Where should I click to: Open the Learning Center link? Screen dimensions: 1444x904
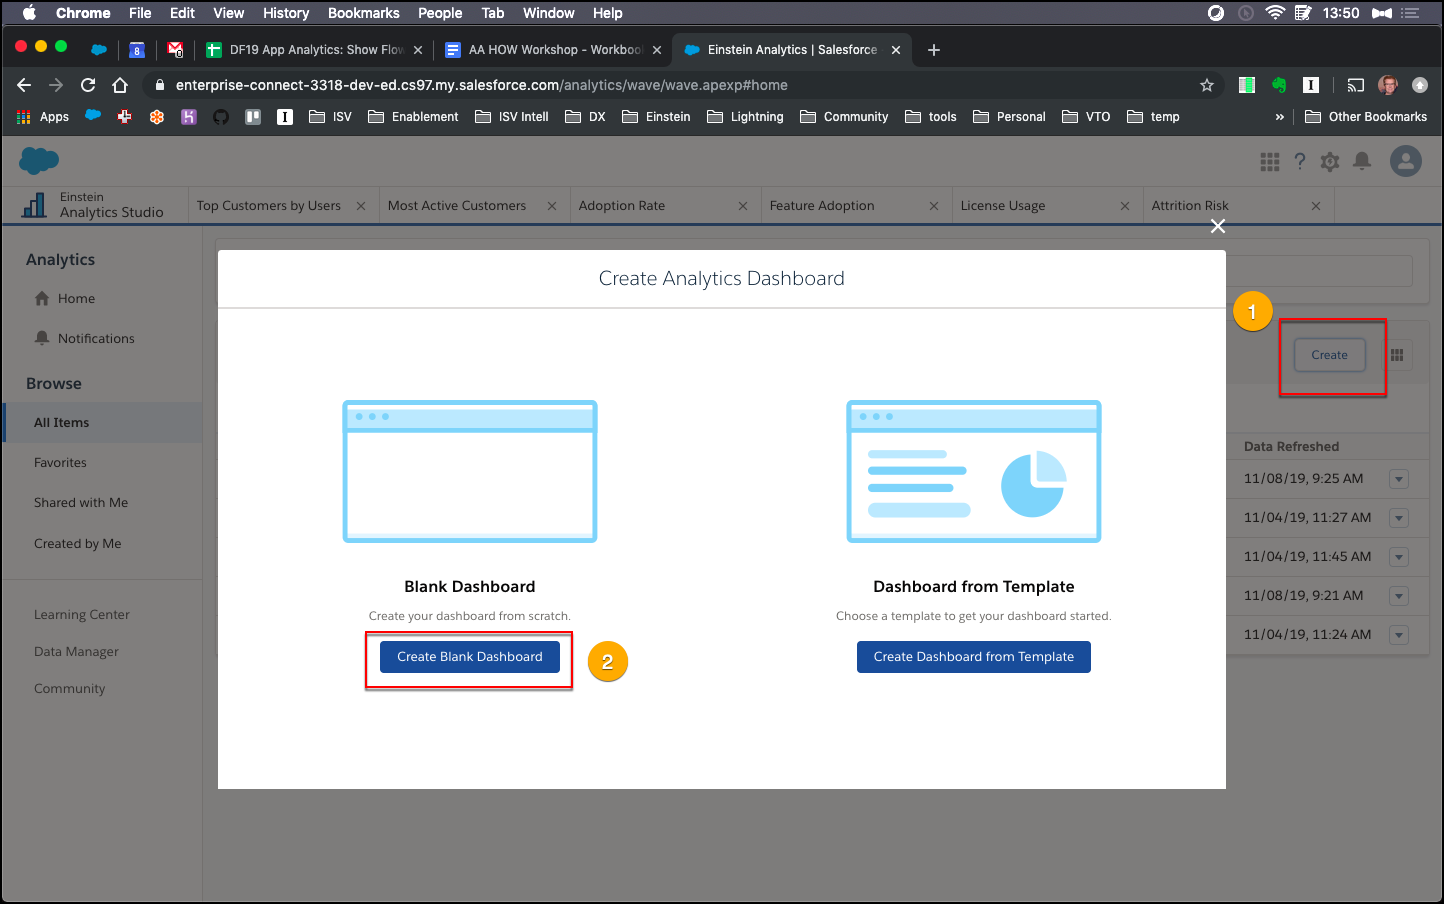(x=82, y=615)
